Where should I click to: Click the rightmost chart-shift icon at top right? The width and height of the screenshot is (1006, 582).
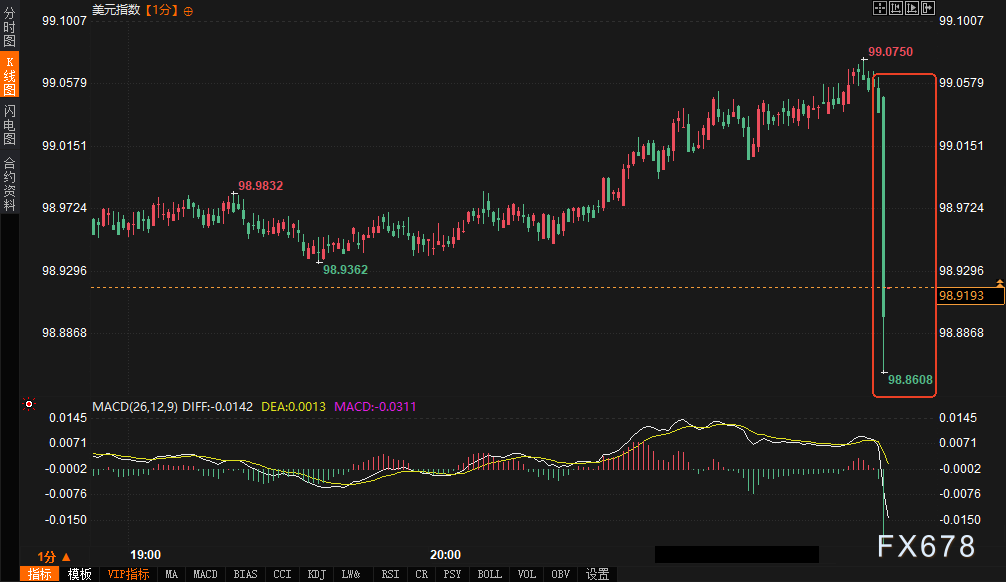(929, 8)
